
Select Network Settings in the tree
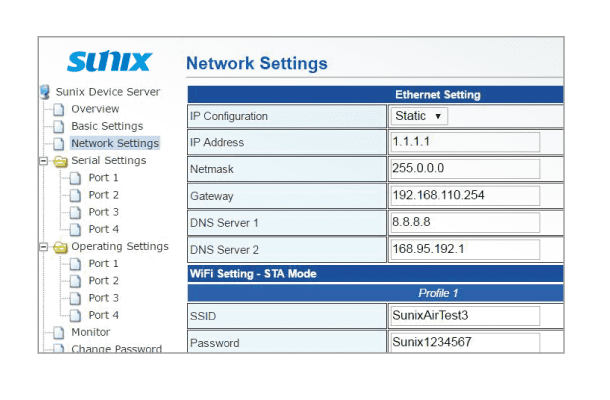115,143
